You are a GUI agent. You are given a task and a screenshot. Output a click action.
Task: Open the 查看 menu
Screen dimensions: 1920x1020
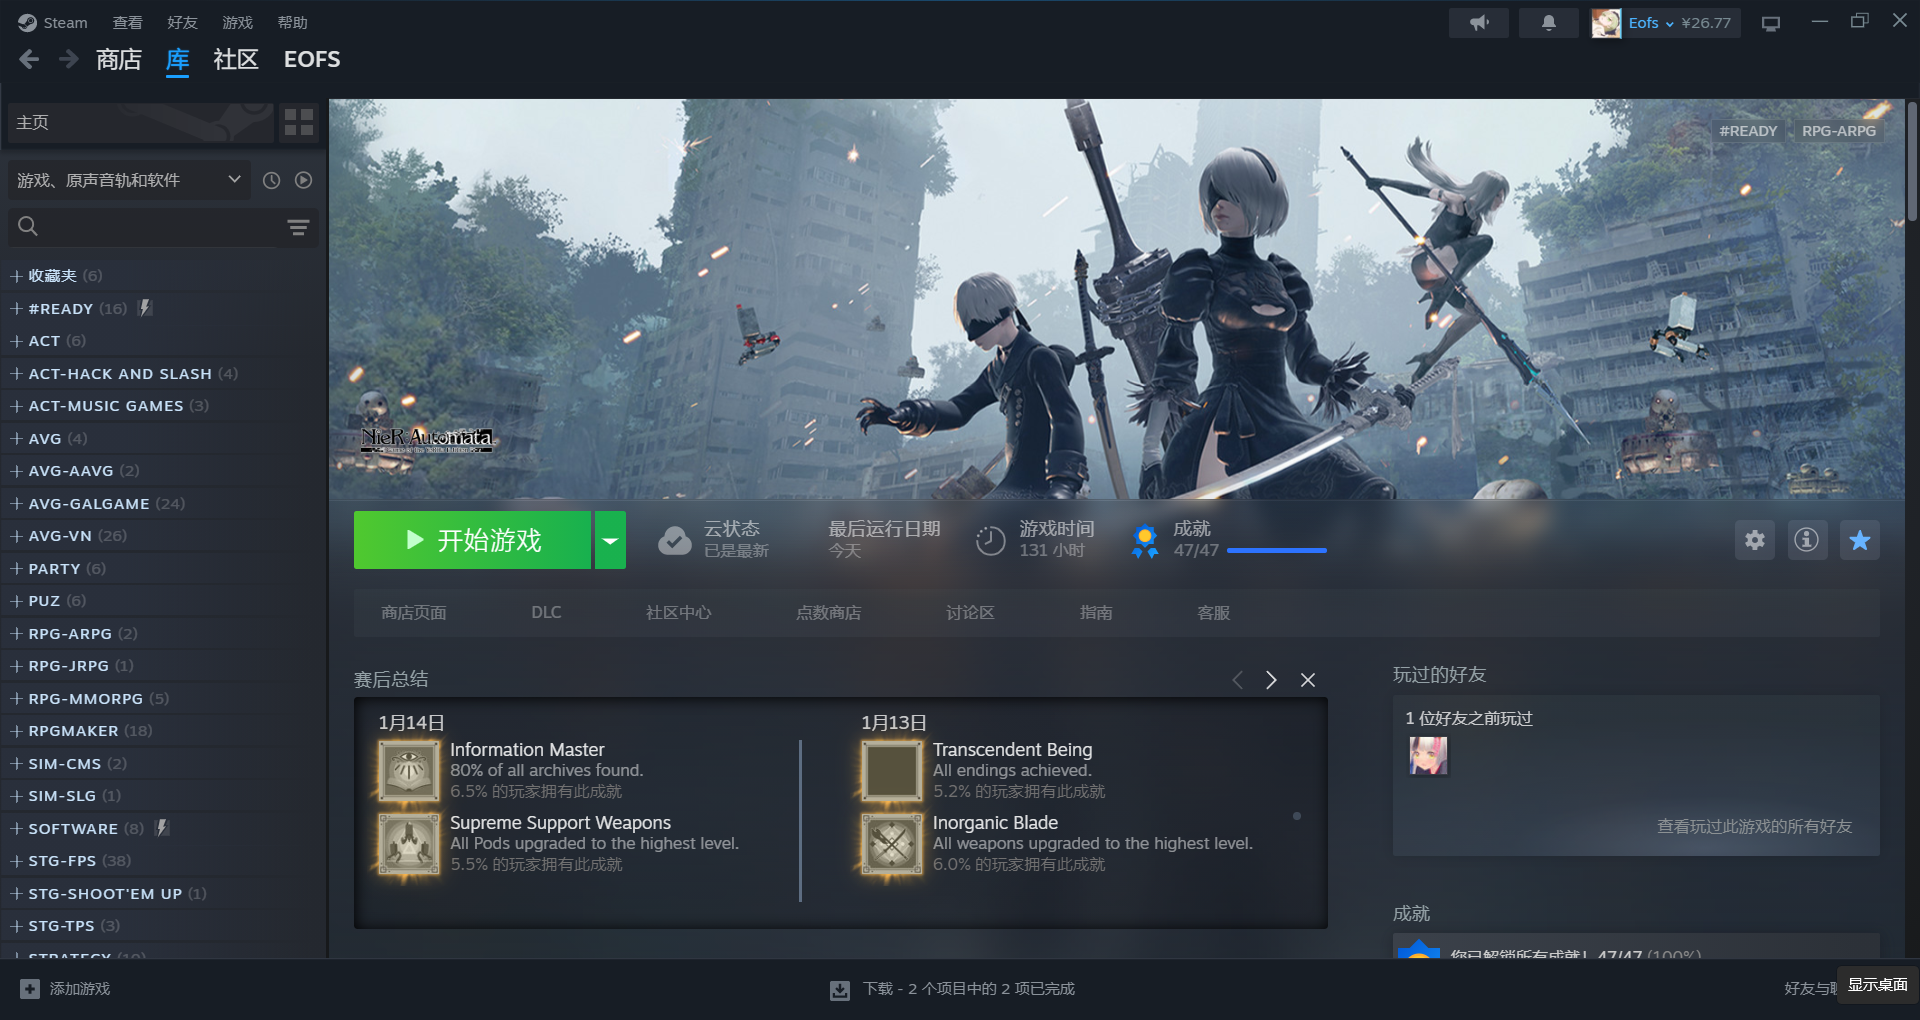(x=127, y=22)
